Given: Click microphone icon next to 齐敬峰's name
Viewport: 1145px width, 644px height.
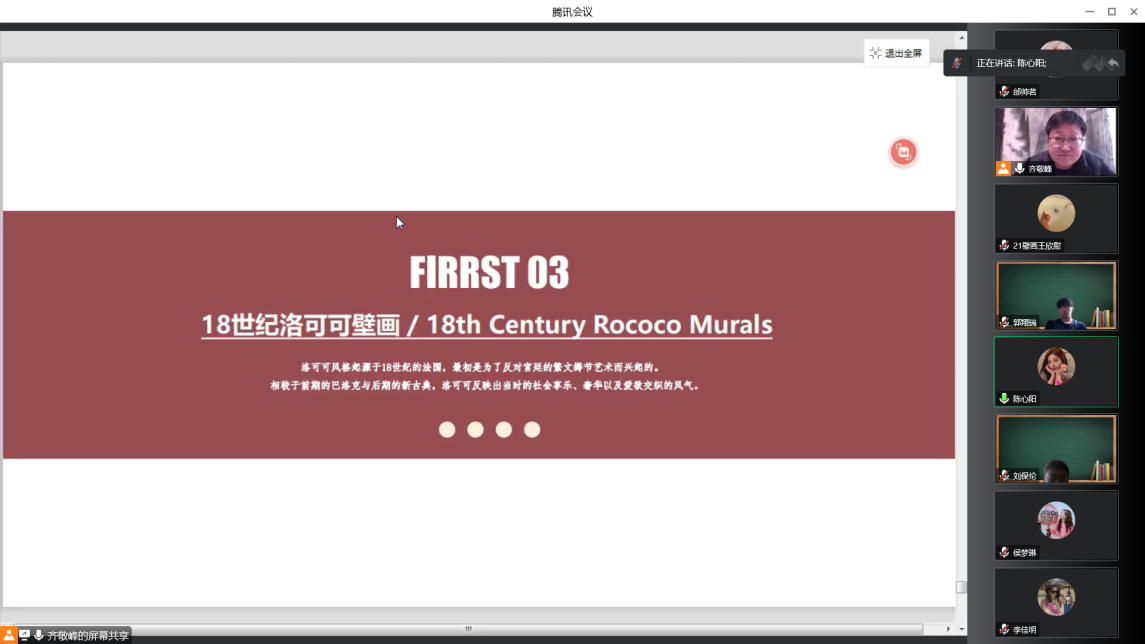Looking at the screenshot, I should [1019, 169].
